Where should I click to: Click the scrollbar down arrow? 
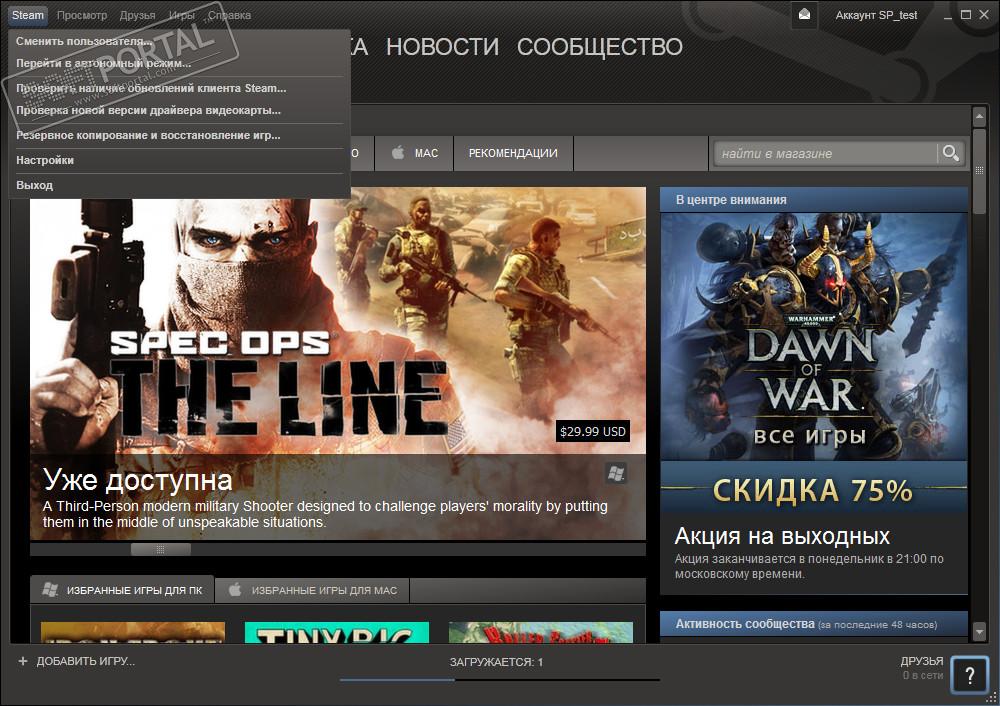point(980,632)
